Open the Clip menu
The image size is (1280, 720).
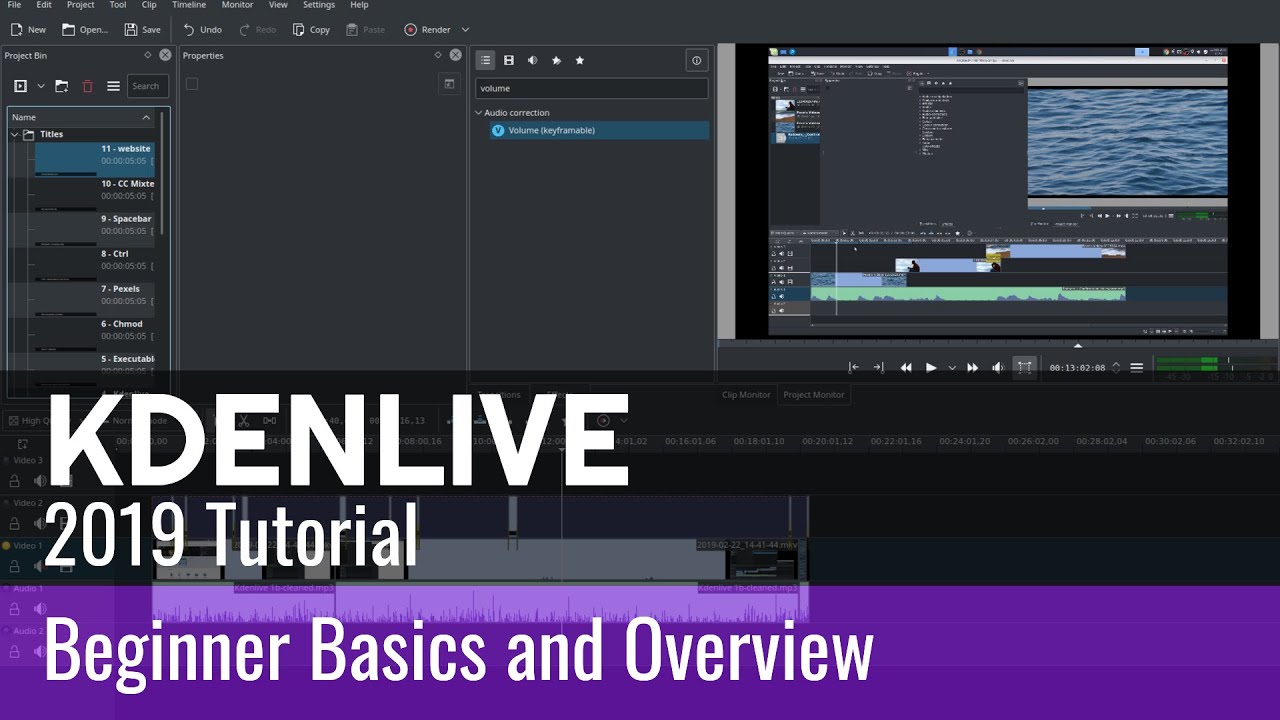[149, 5]
